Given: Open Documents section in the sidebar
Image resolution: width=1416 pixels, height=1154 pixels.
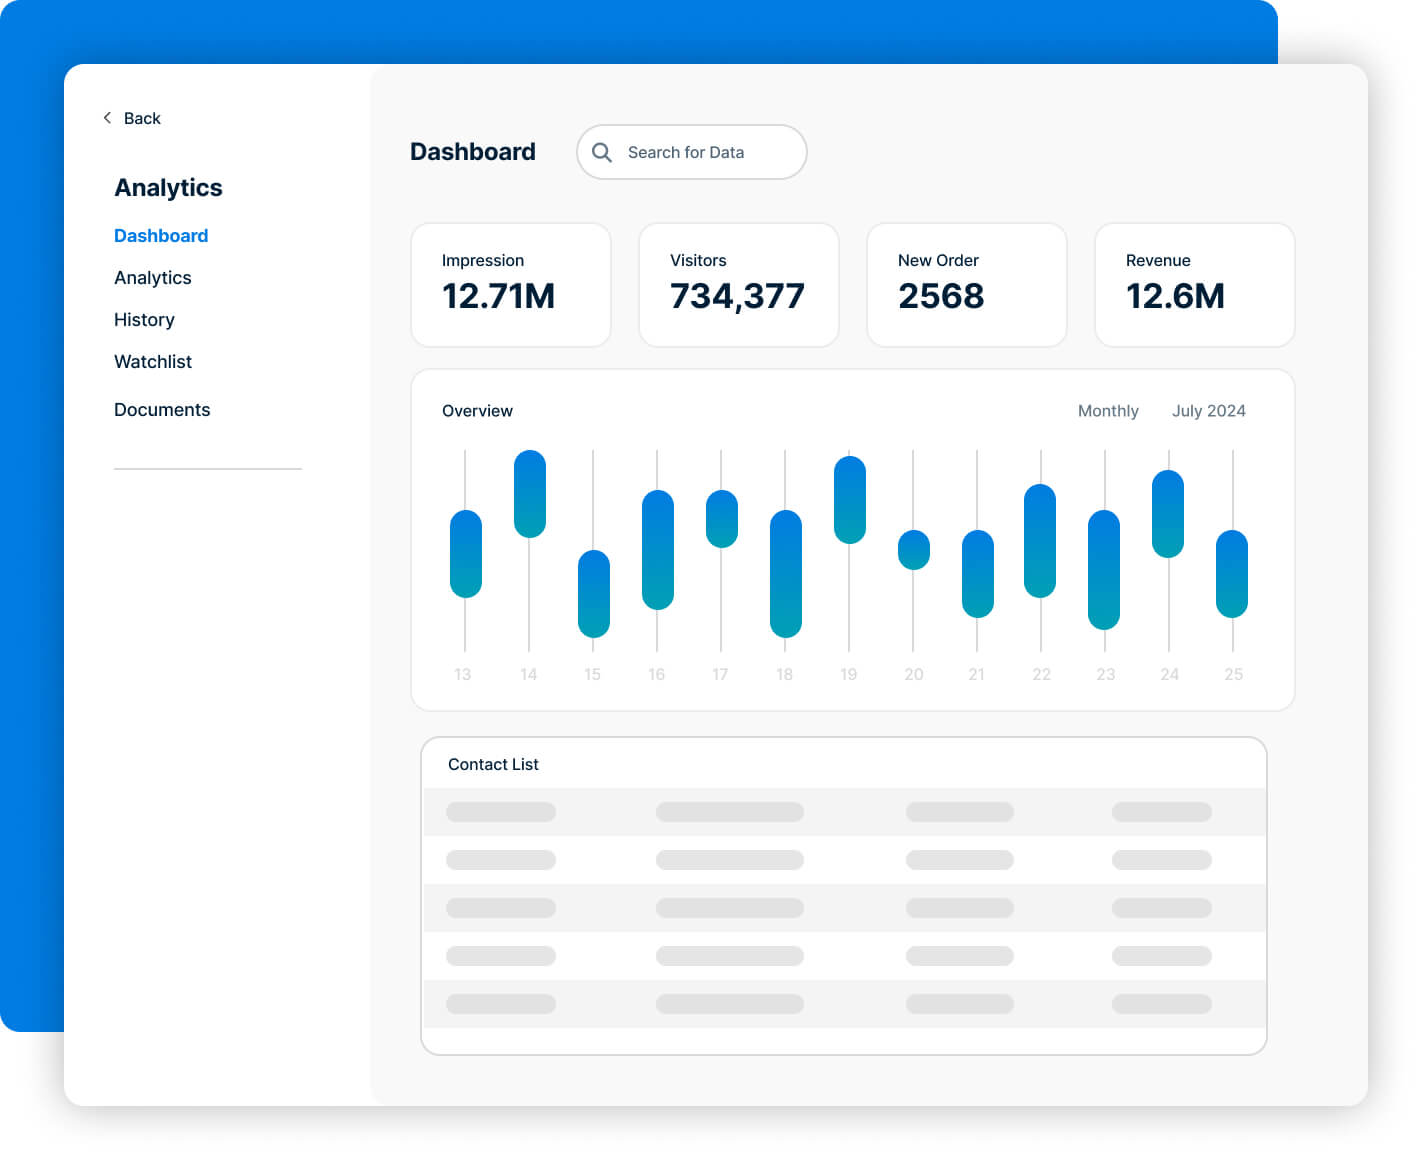Looking at the screenshot, I should [x=162, y=410].
